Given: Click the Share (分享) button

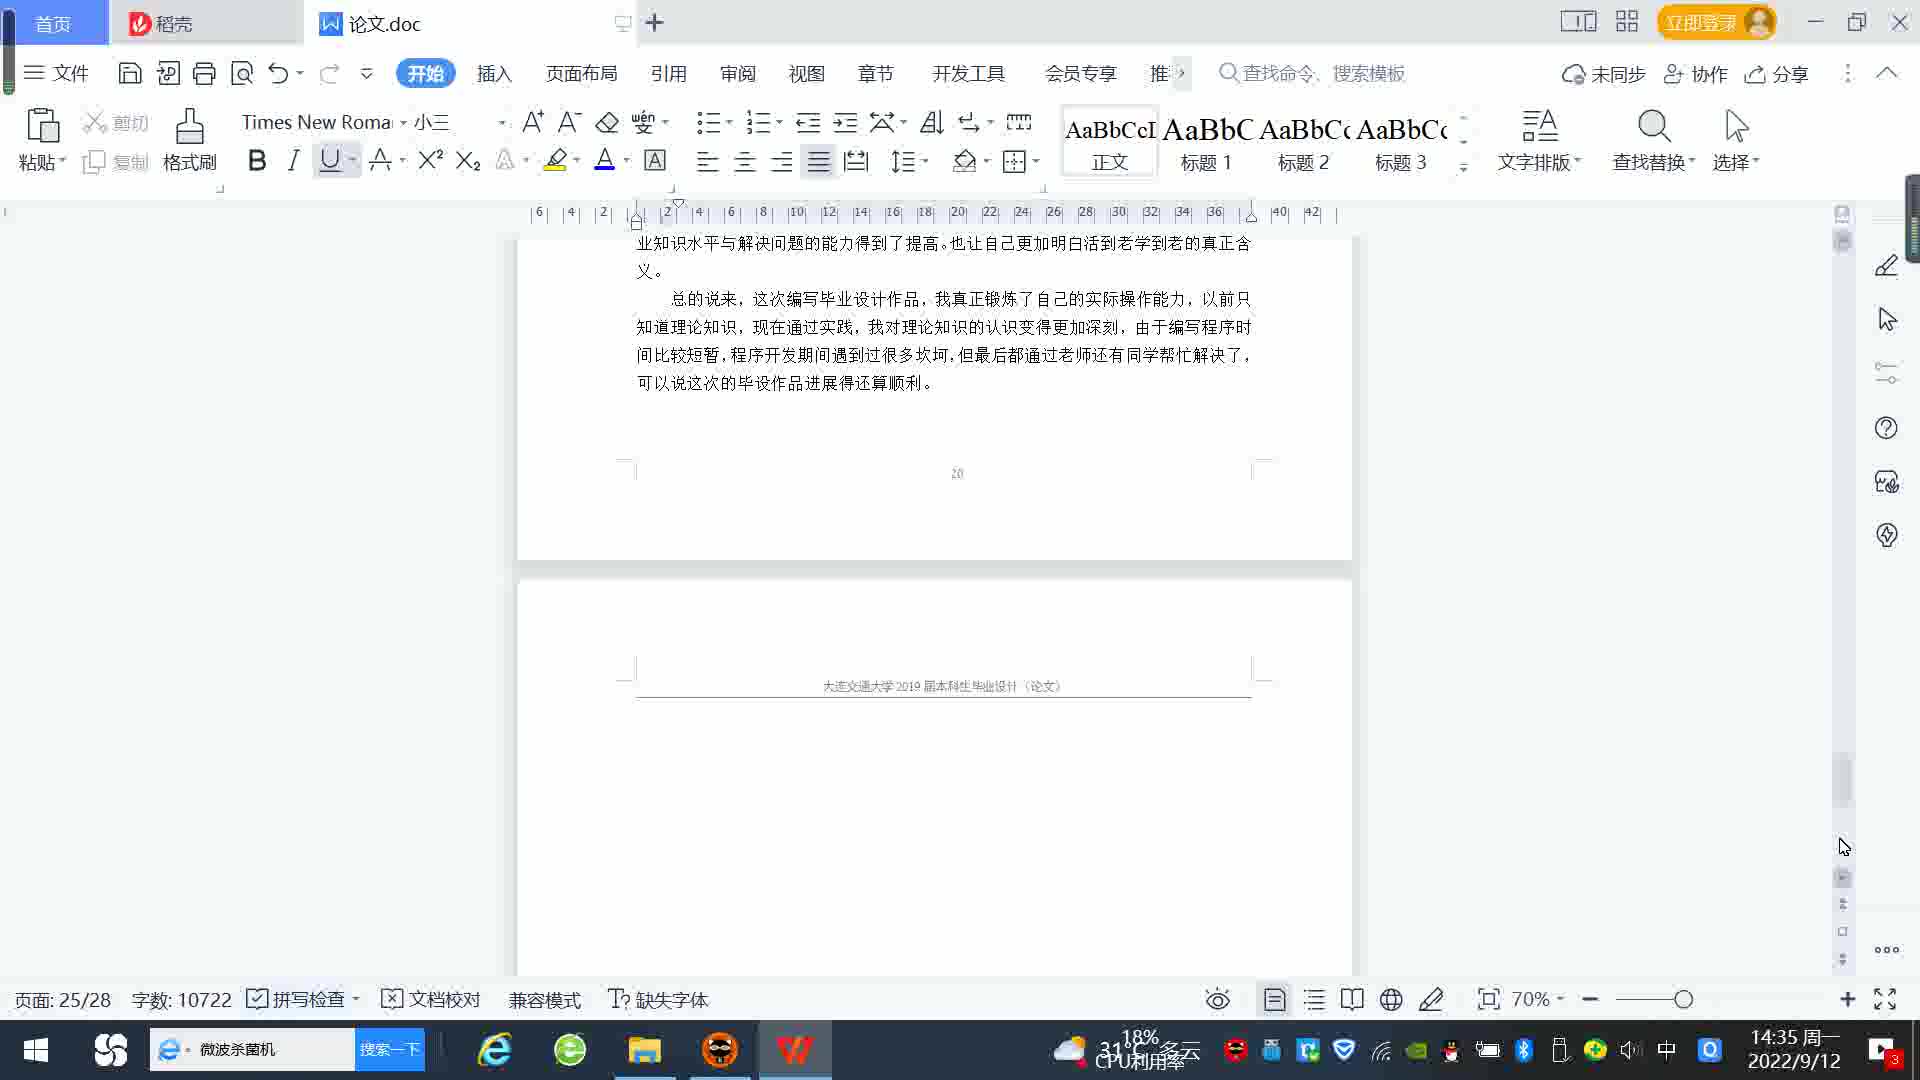Looking at the screenshot, I should [1776, 74].
